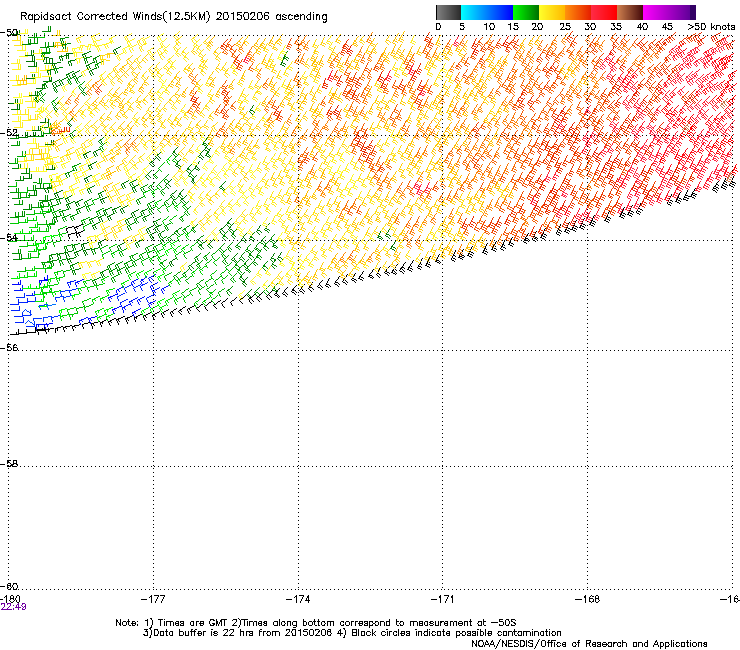Click the 'Rapidscat Corrected Winds' chart title
The width and height of the screenshot is (740, 650).
coord(115,17)
